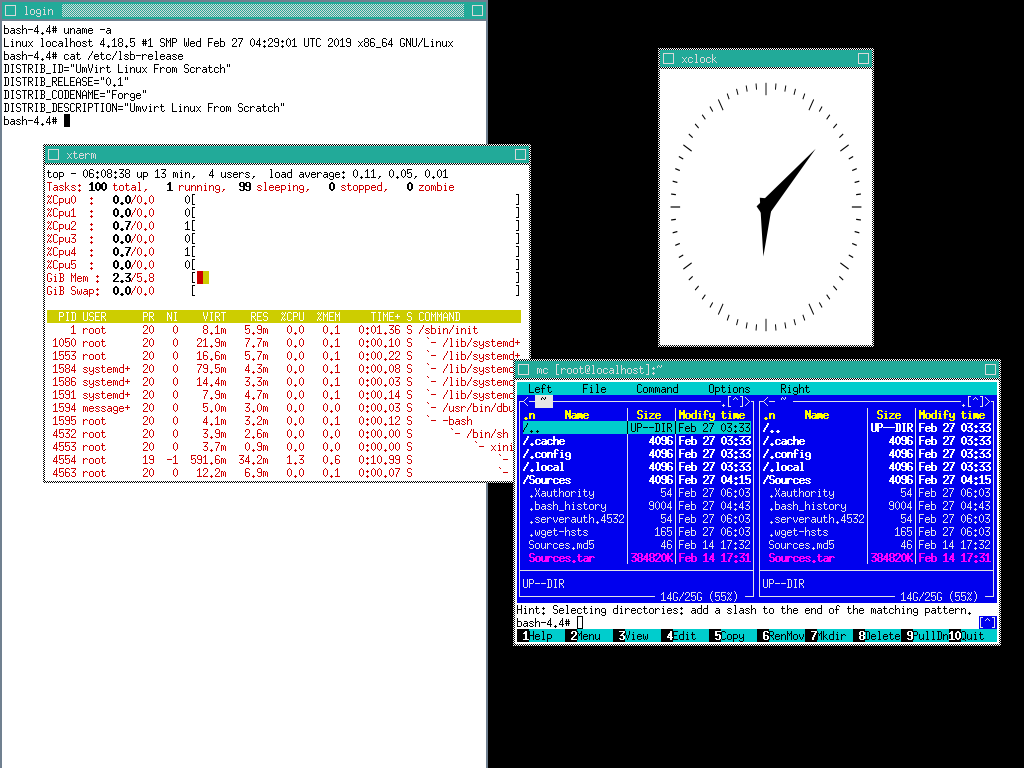Open the Options menu in Midnight Commander
Screen dimensions: 1024x768
729,389
